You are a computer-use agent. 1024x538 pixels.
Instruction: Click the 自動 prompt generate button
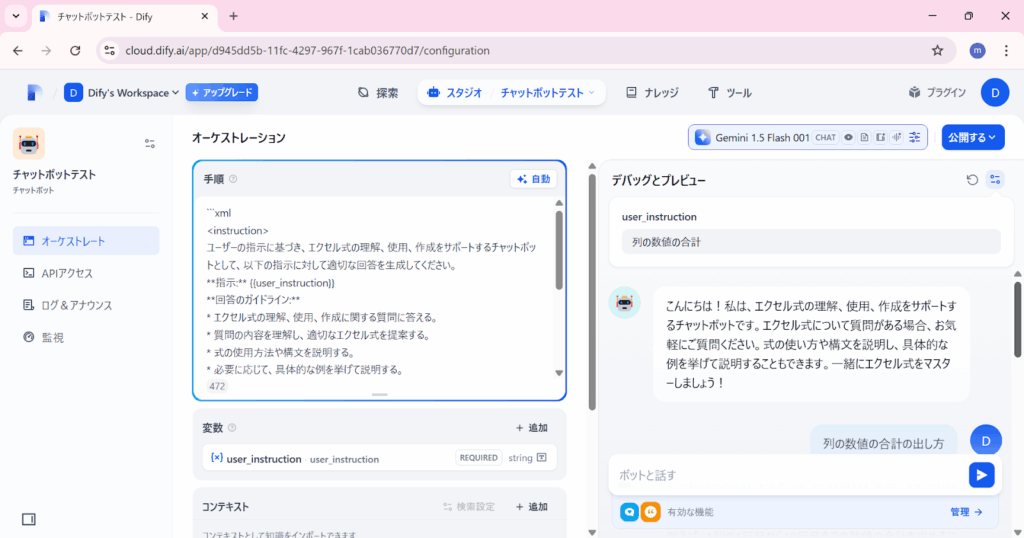[534, 179]
